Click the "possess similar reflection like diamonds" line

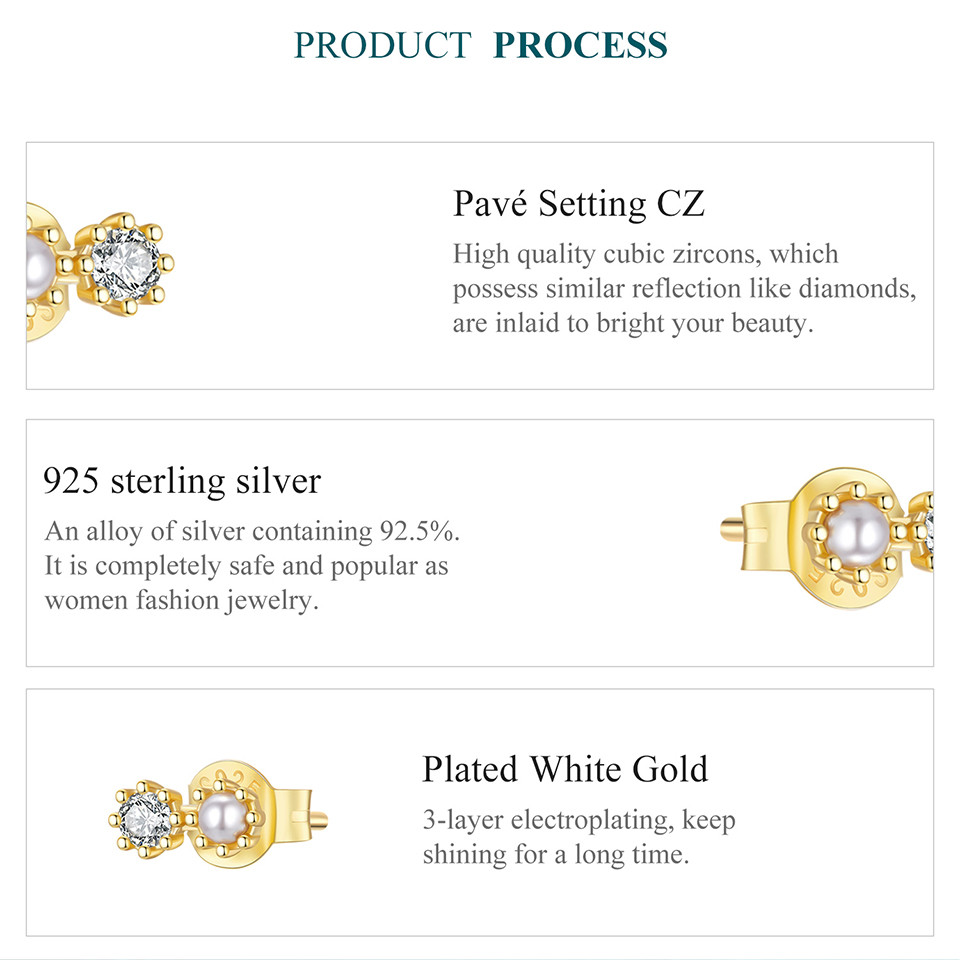click(684, 289)
